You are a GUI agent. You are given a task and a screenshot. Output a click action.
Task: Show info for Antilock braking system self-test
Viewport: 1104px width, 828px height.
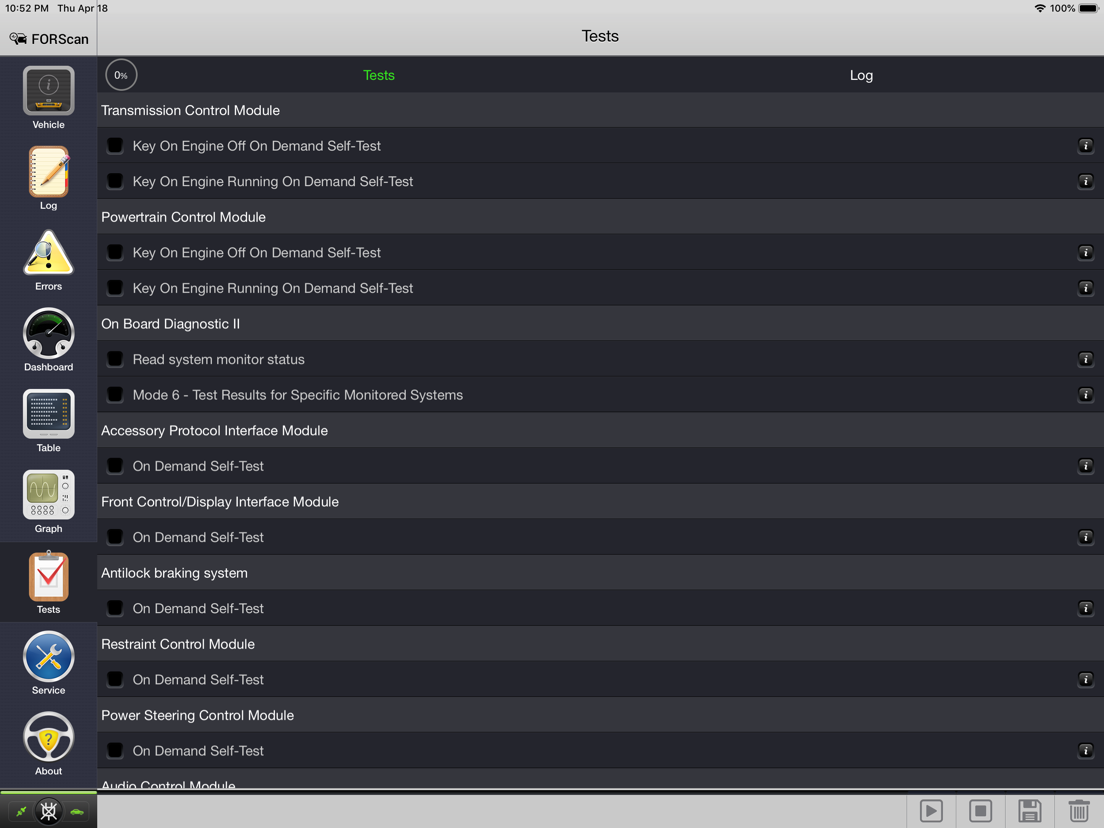click(1086, 608)
